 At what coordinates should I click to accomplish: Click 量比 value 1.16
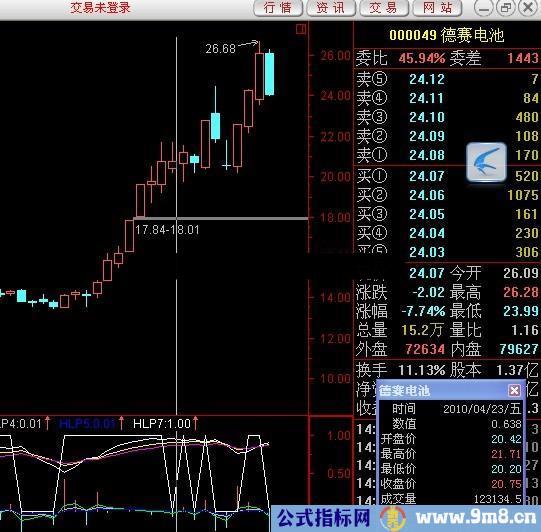[524, 330]
